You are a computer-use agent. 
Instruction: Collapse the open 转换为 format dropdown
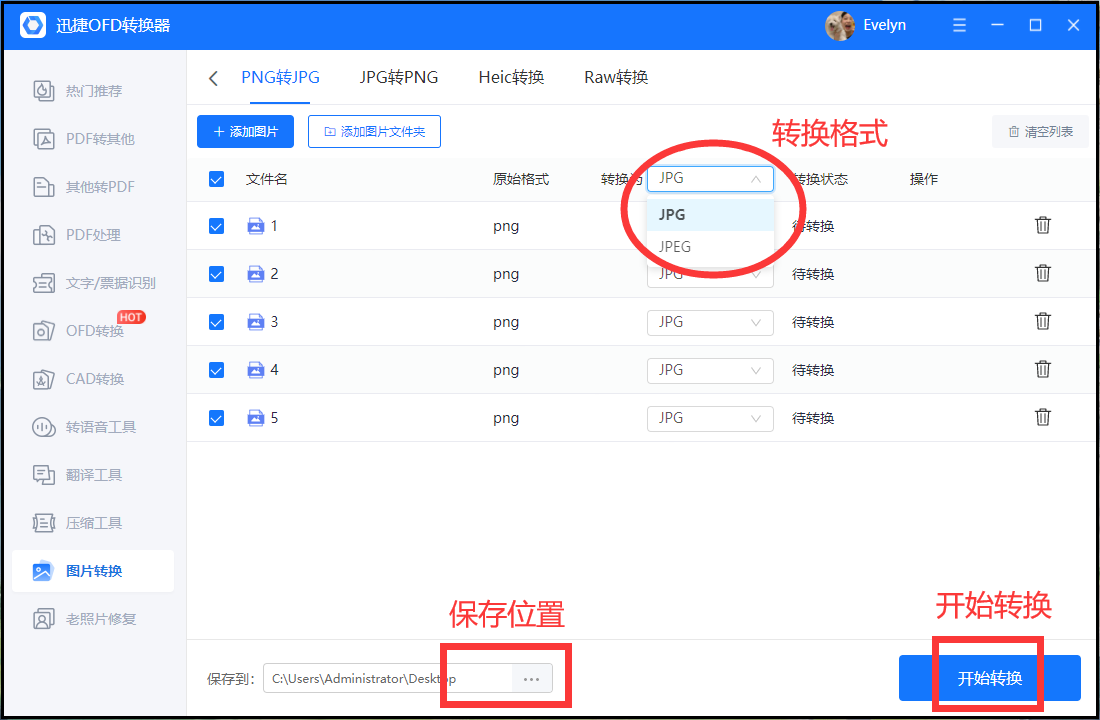tap(710, 179)
